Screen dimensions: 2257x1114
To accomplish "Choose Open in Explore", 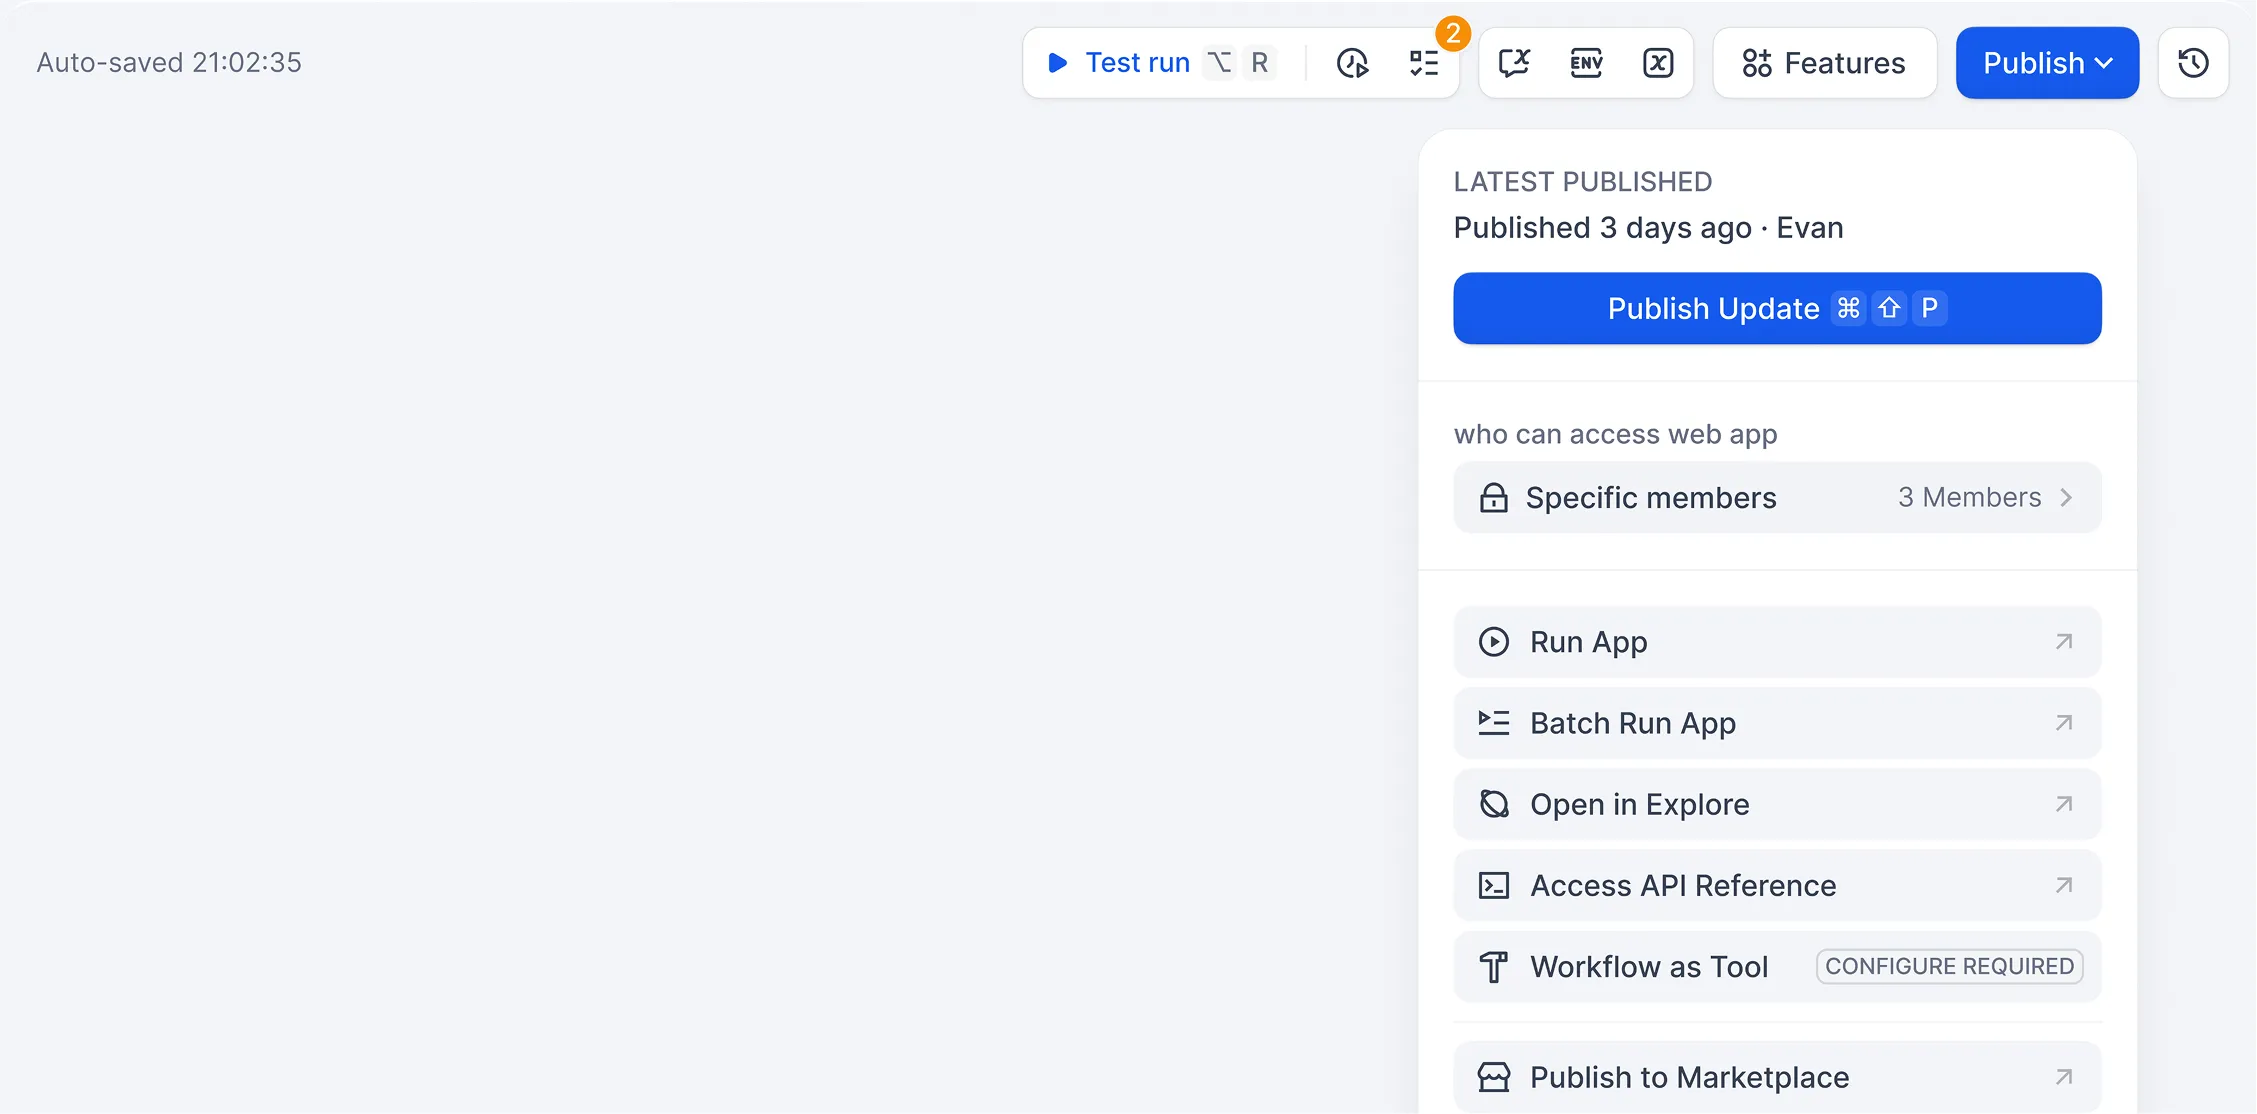I will [x=1777, y=804].
